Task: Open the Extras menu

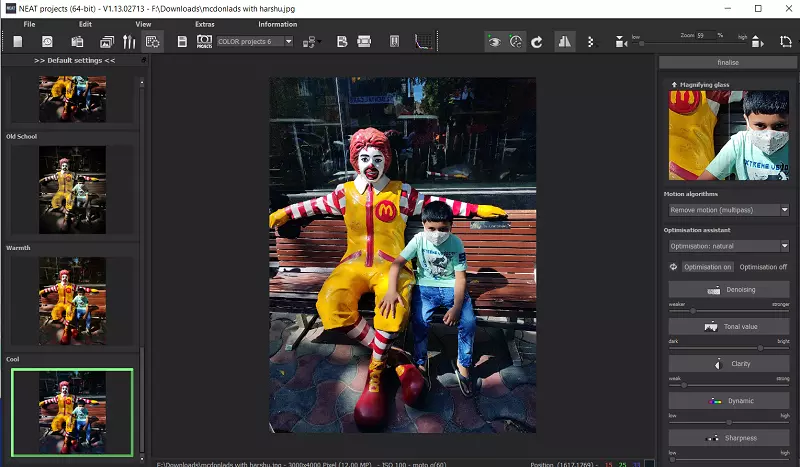Action: coord(204,23)
